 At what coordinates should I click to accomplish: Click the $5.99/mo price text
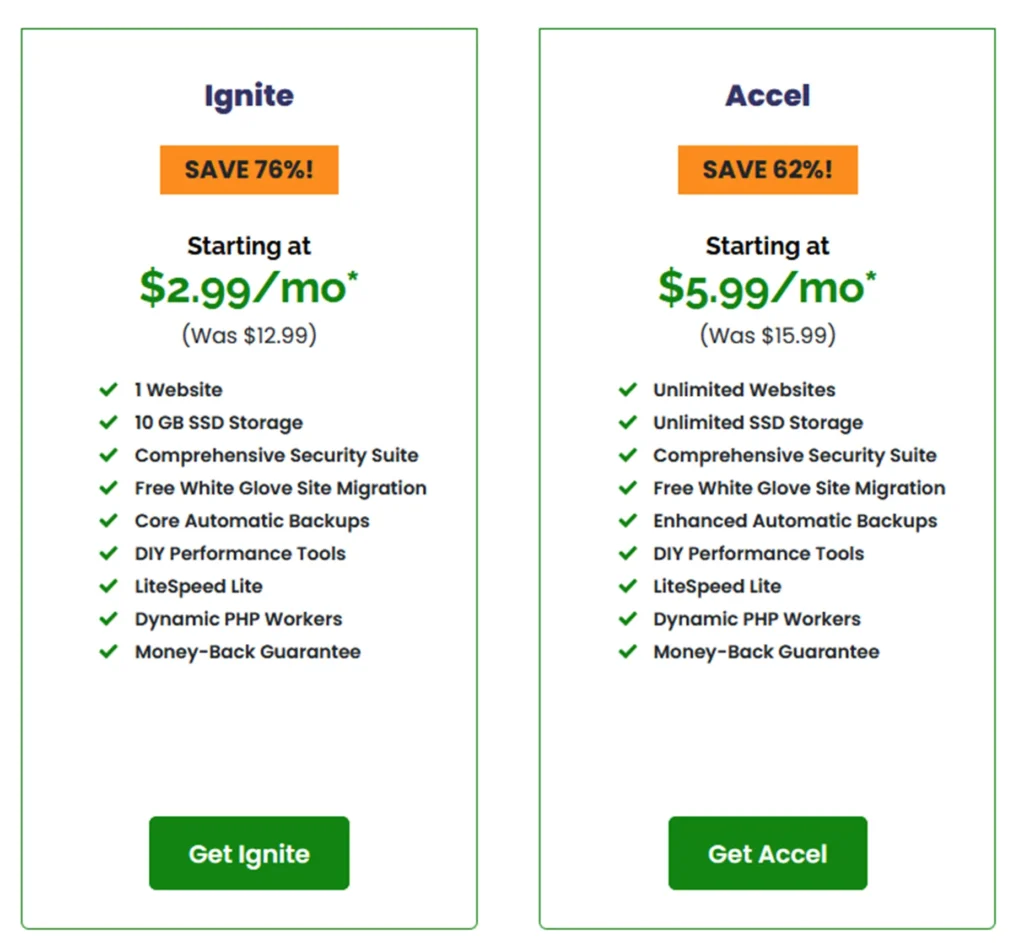[767, 287]
